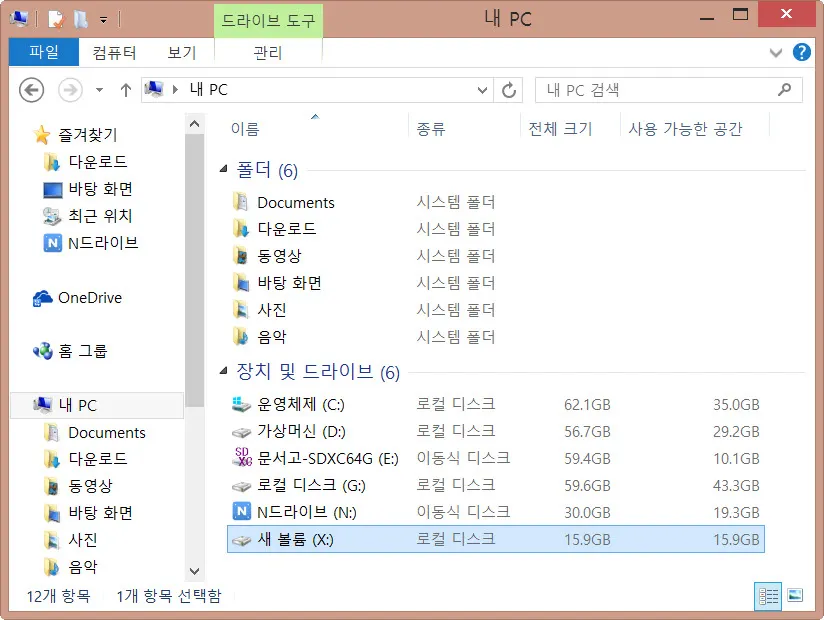Open the address bar dropdown
The height and width of the screenshot is (620, 824).
click(x=482, y=90)
